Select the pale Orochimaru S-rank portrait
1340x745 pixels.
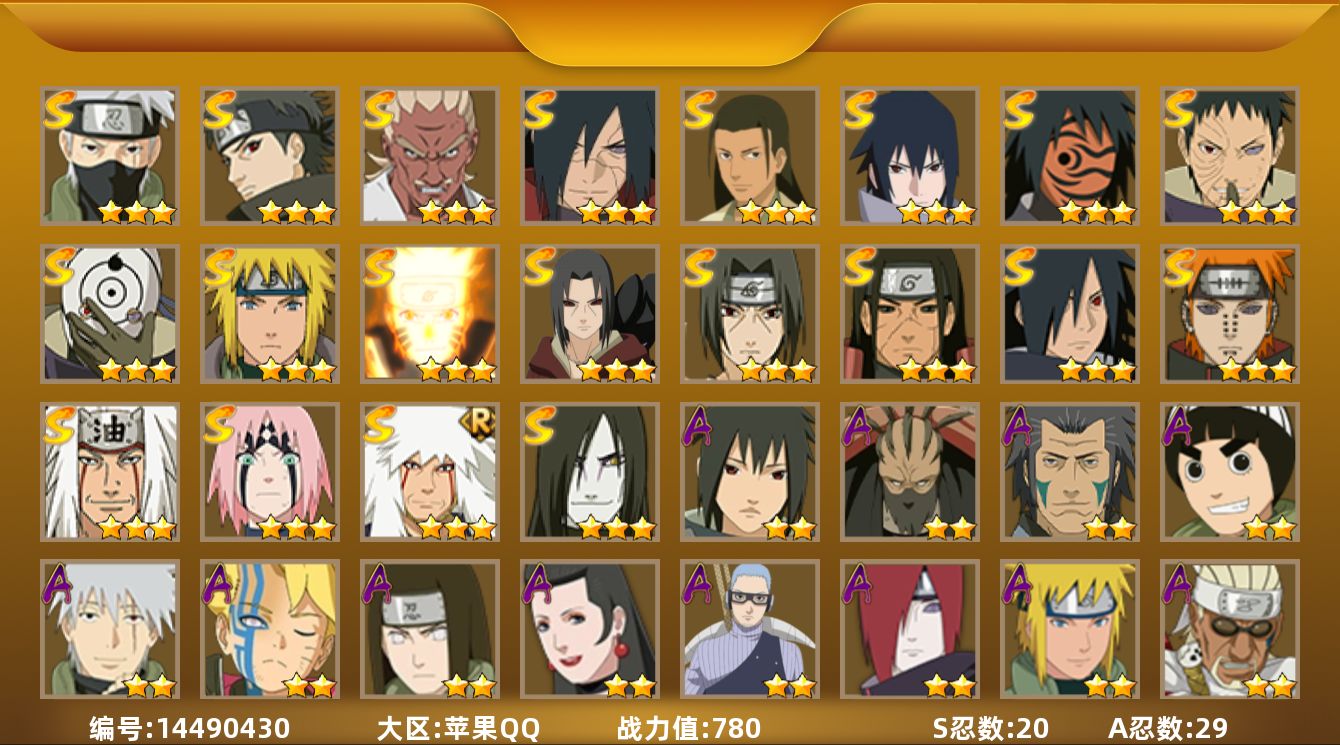[x=590, y=472]
